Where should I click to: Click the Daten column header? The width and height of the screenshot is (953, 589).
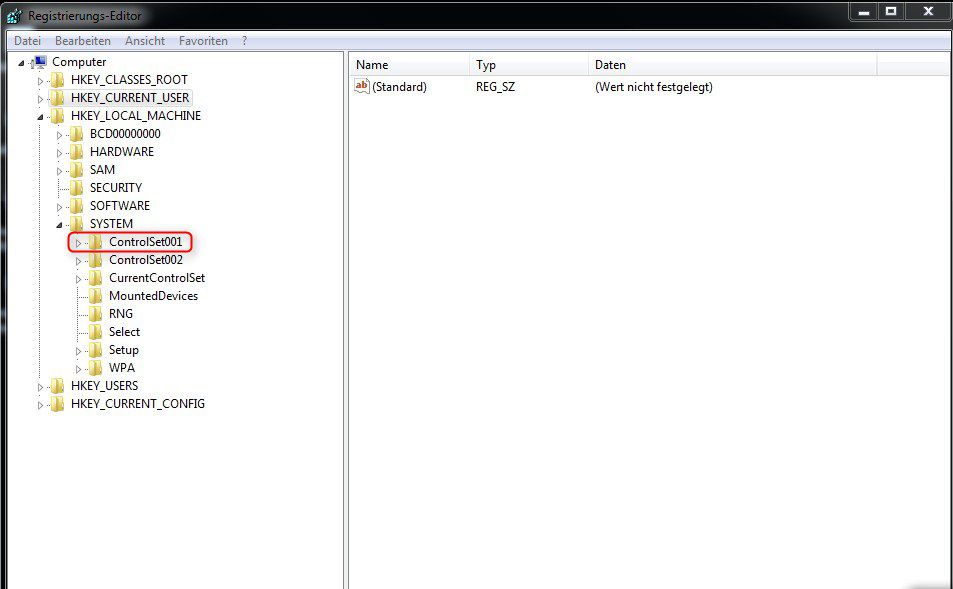(608, 64)
